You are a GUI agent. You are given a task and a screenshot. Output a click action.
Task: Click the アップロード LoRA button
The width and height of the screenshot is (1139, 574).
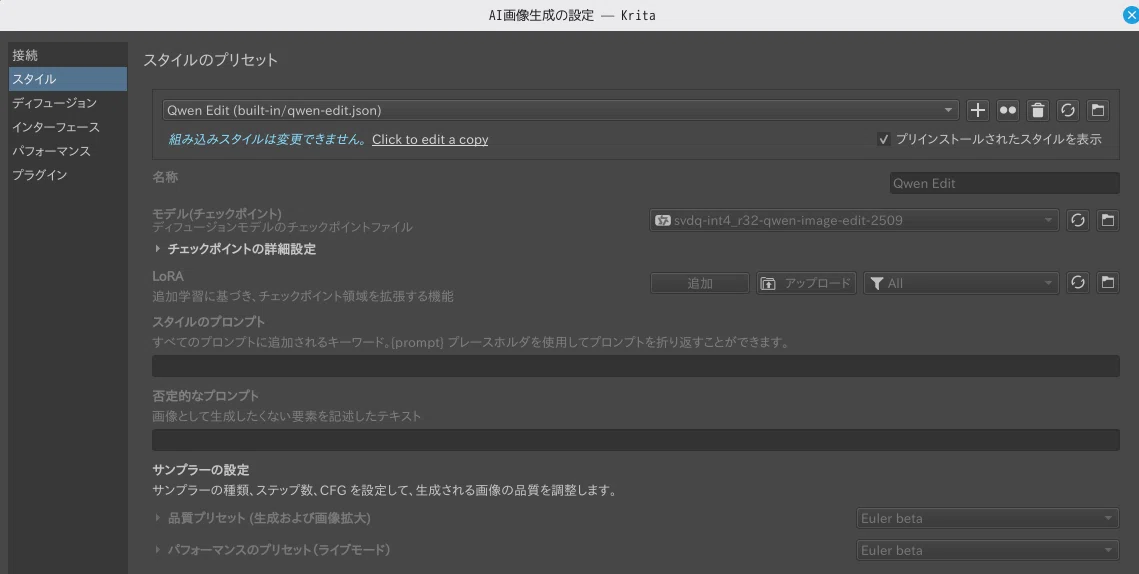coord(806,283)
